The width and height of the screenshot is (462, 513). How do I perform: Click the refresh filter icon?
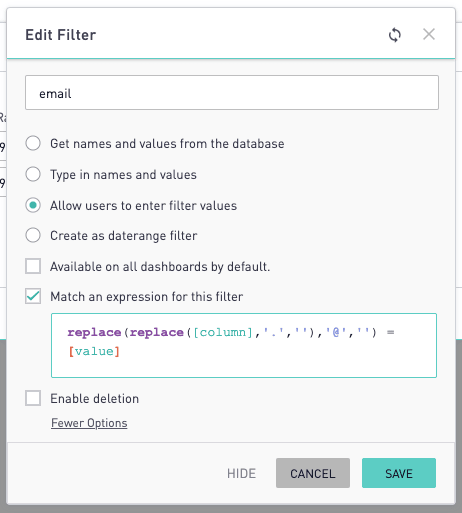pyautogui.click(x=395, y=35)
